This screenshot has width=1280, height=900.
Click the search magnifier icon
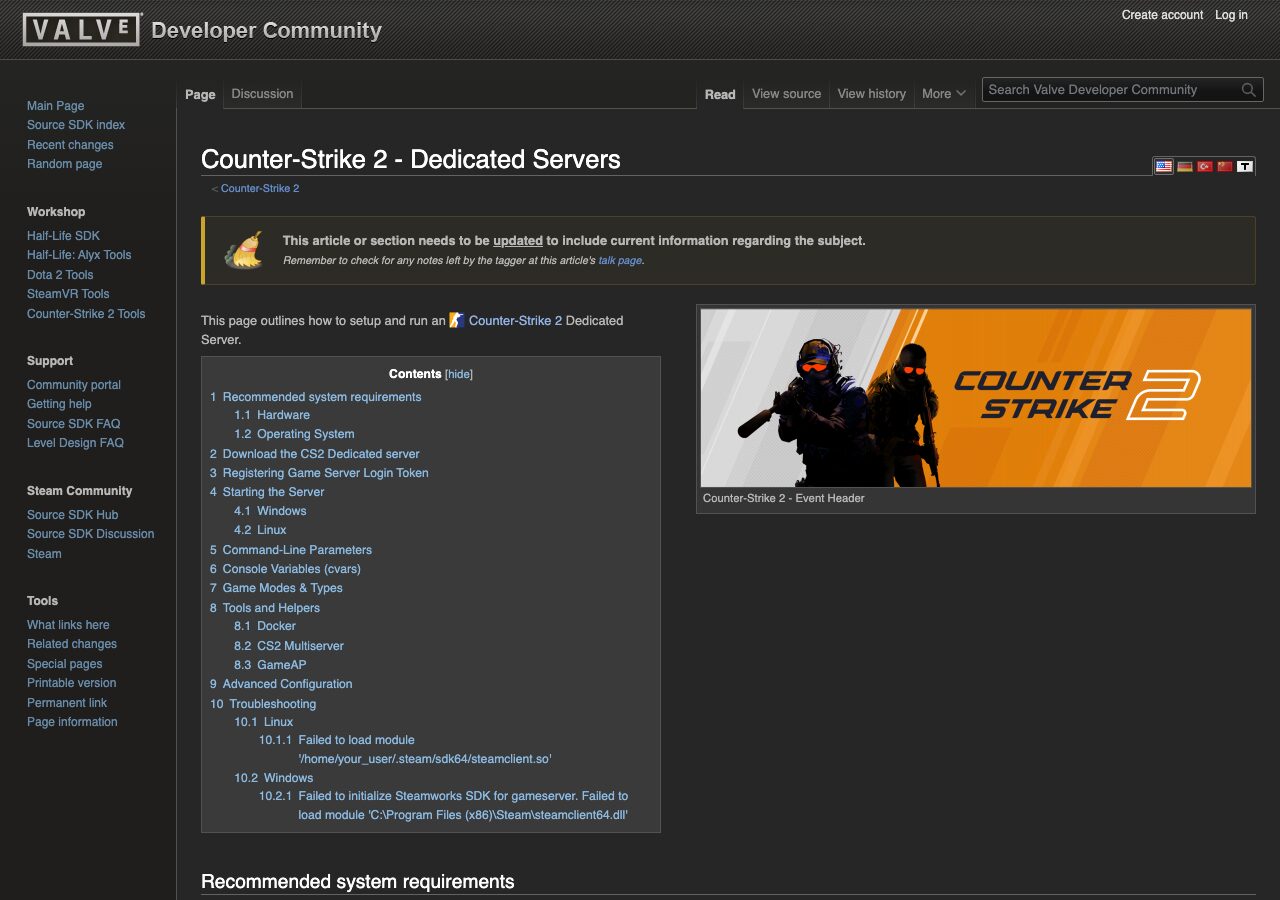pos(1248,90)
